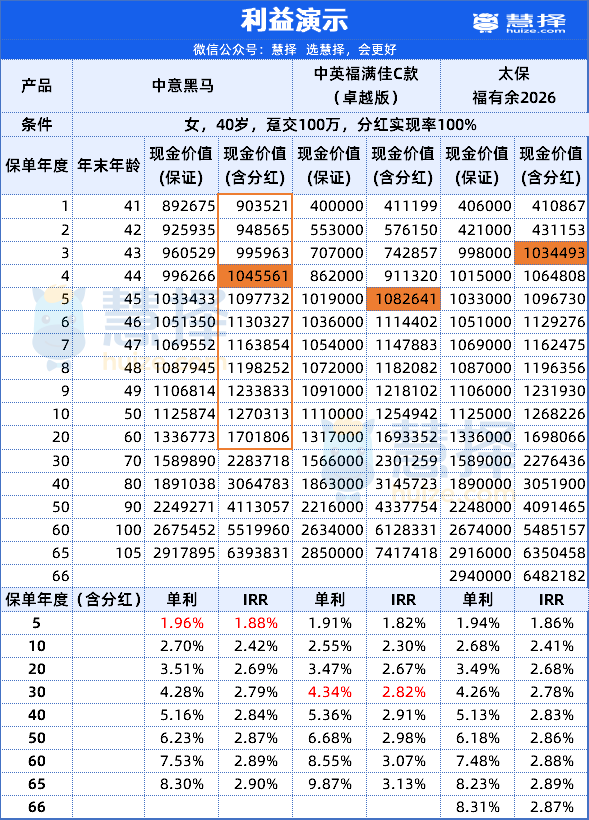
Task: Click the 利益演示 title header
Action: point(294,20)
